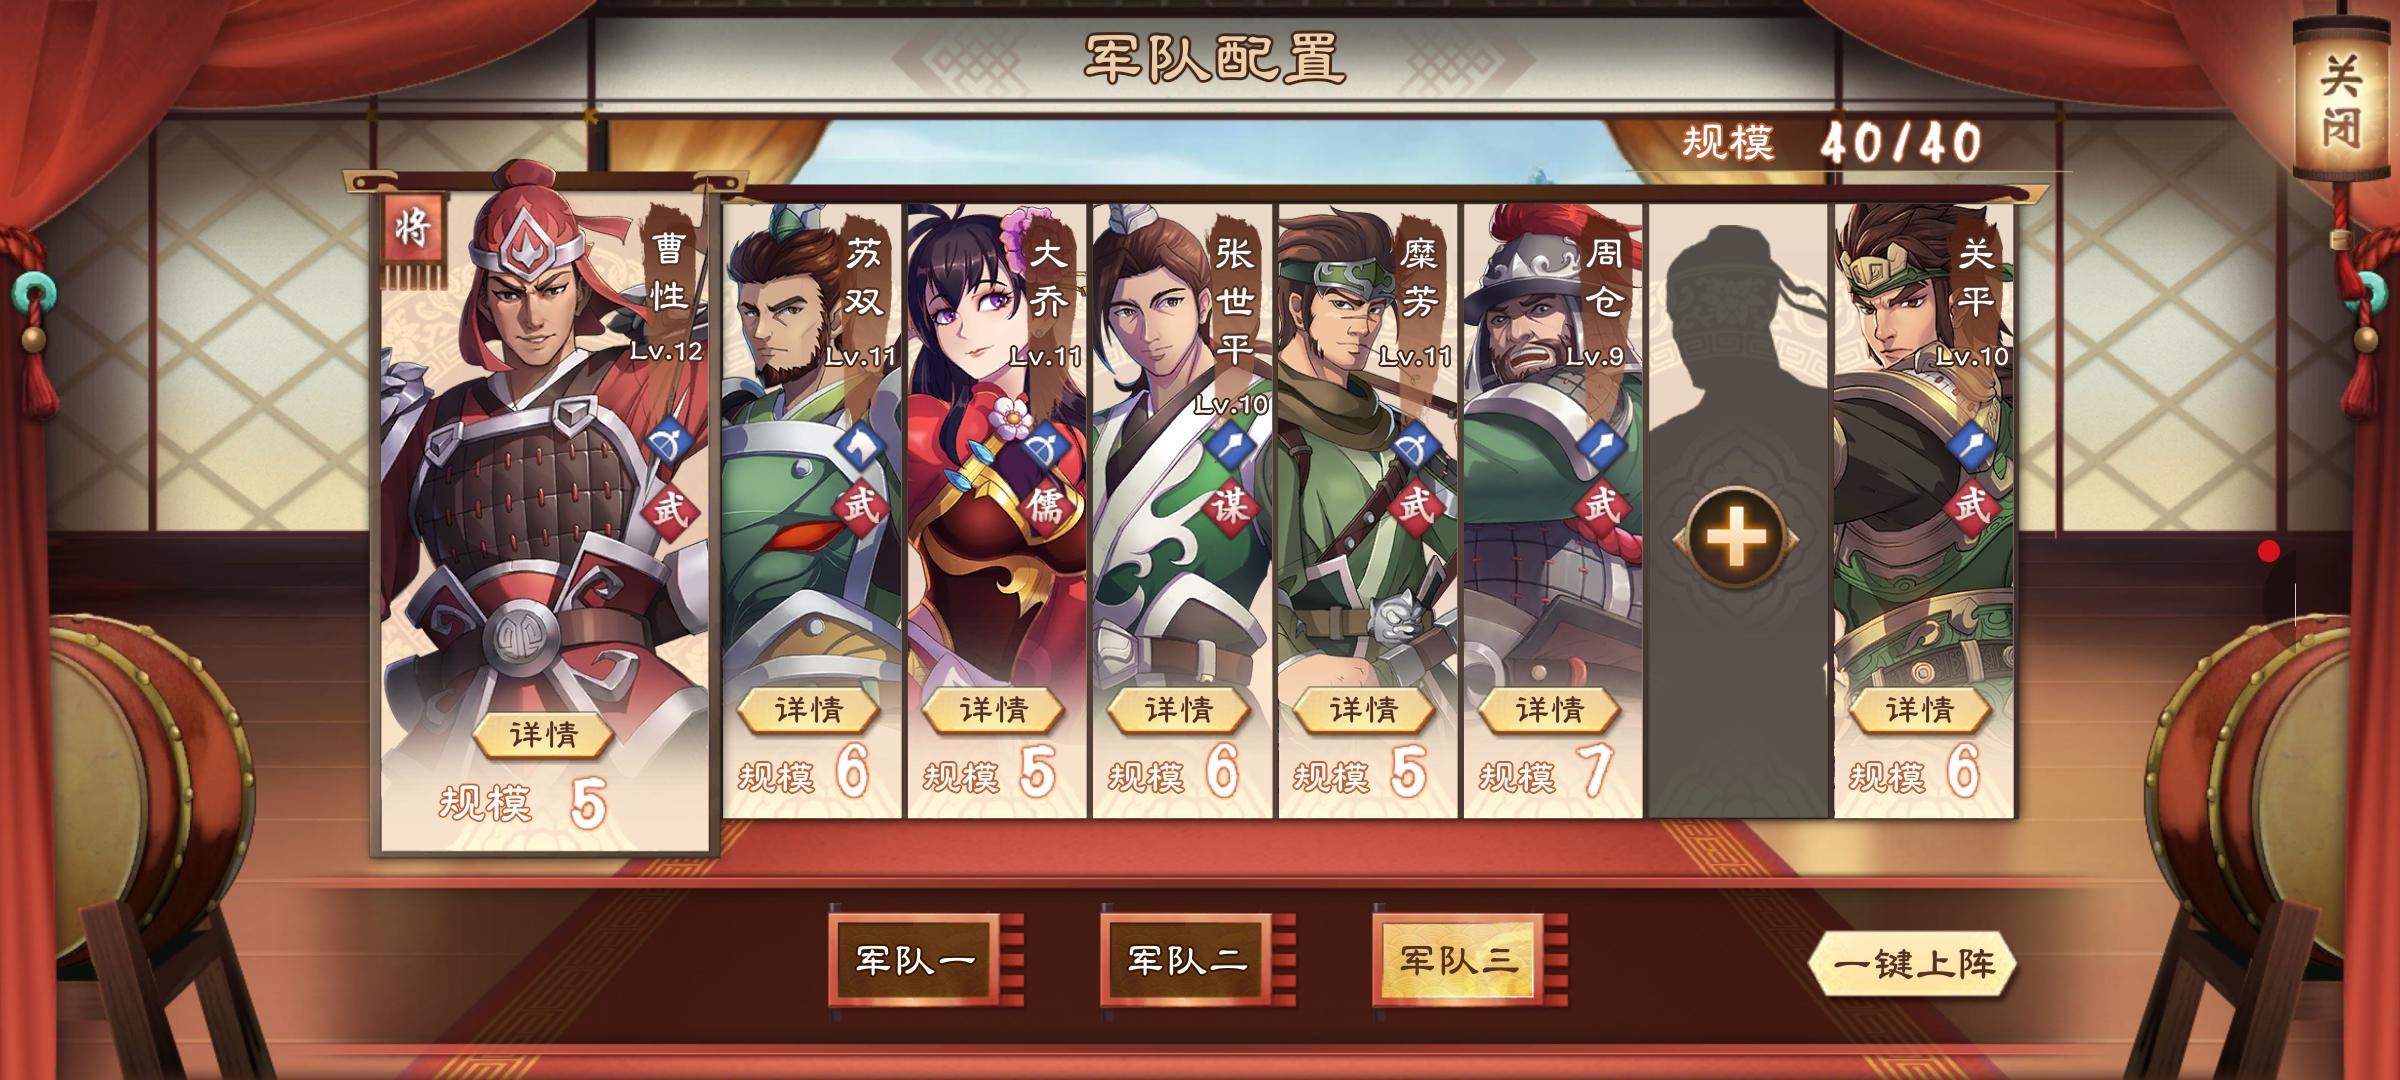The width and height of the screenshot is (2400, 1080).
Task: Select the 军队三 tab
Action: (1459, 960)
